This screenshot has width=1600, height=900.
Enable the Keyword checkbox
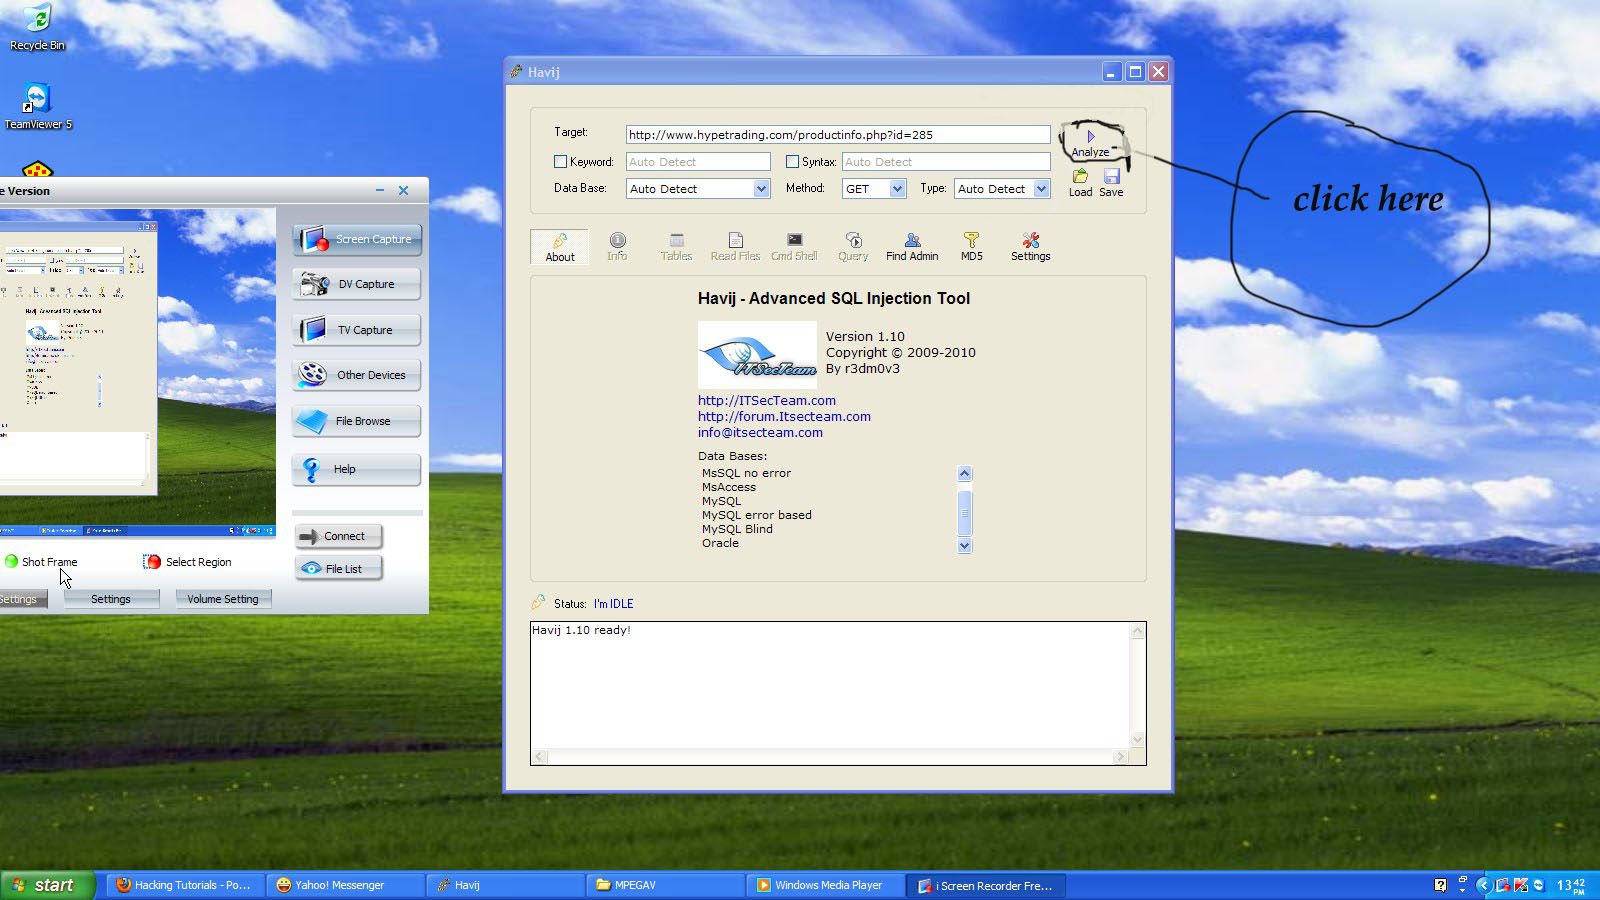click(x=560, y=161)
